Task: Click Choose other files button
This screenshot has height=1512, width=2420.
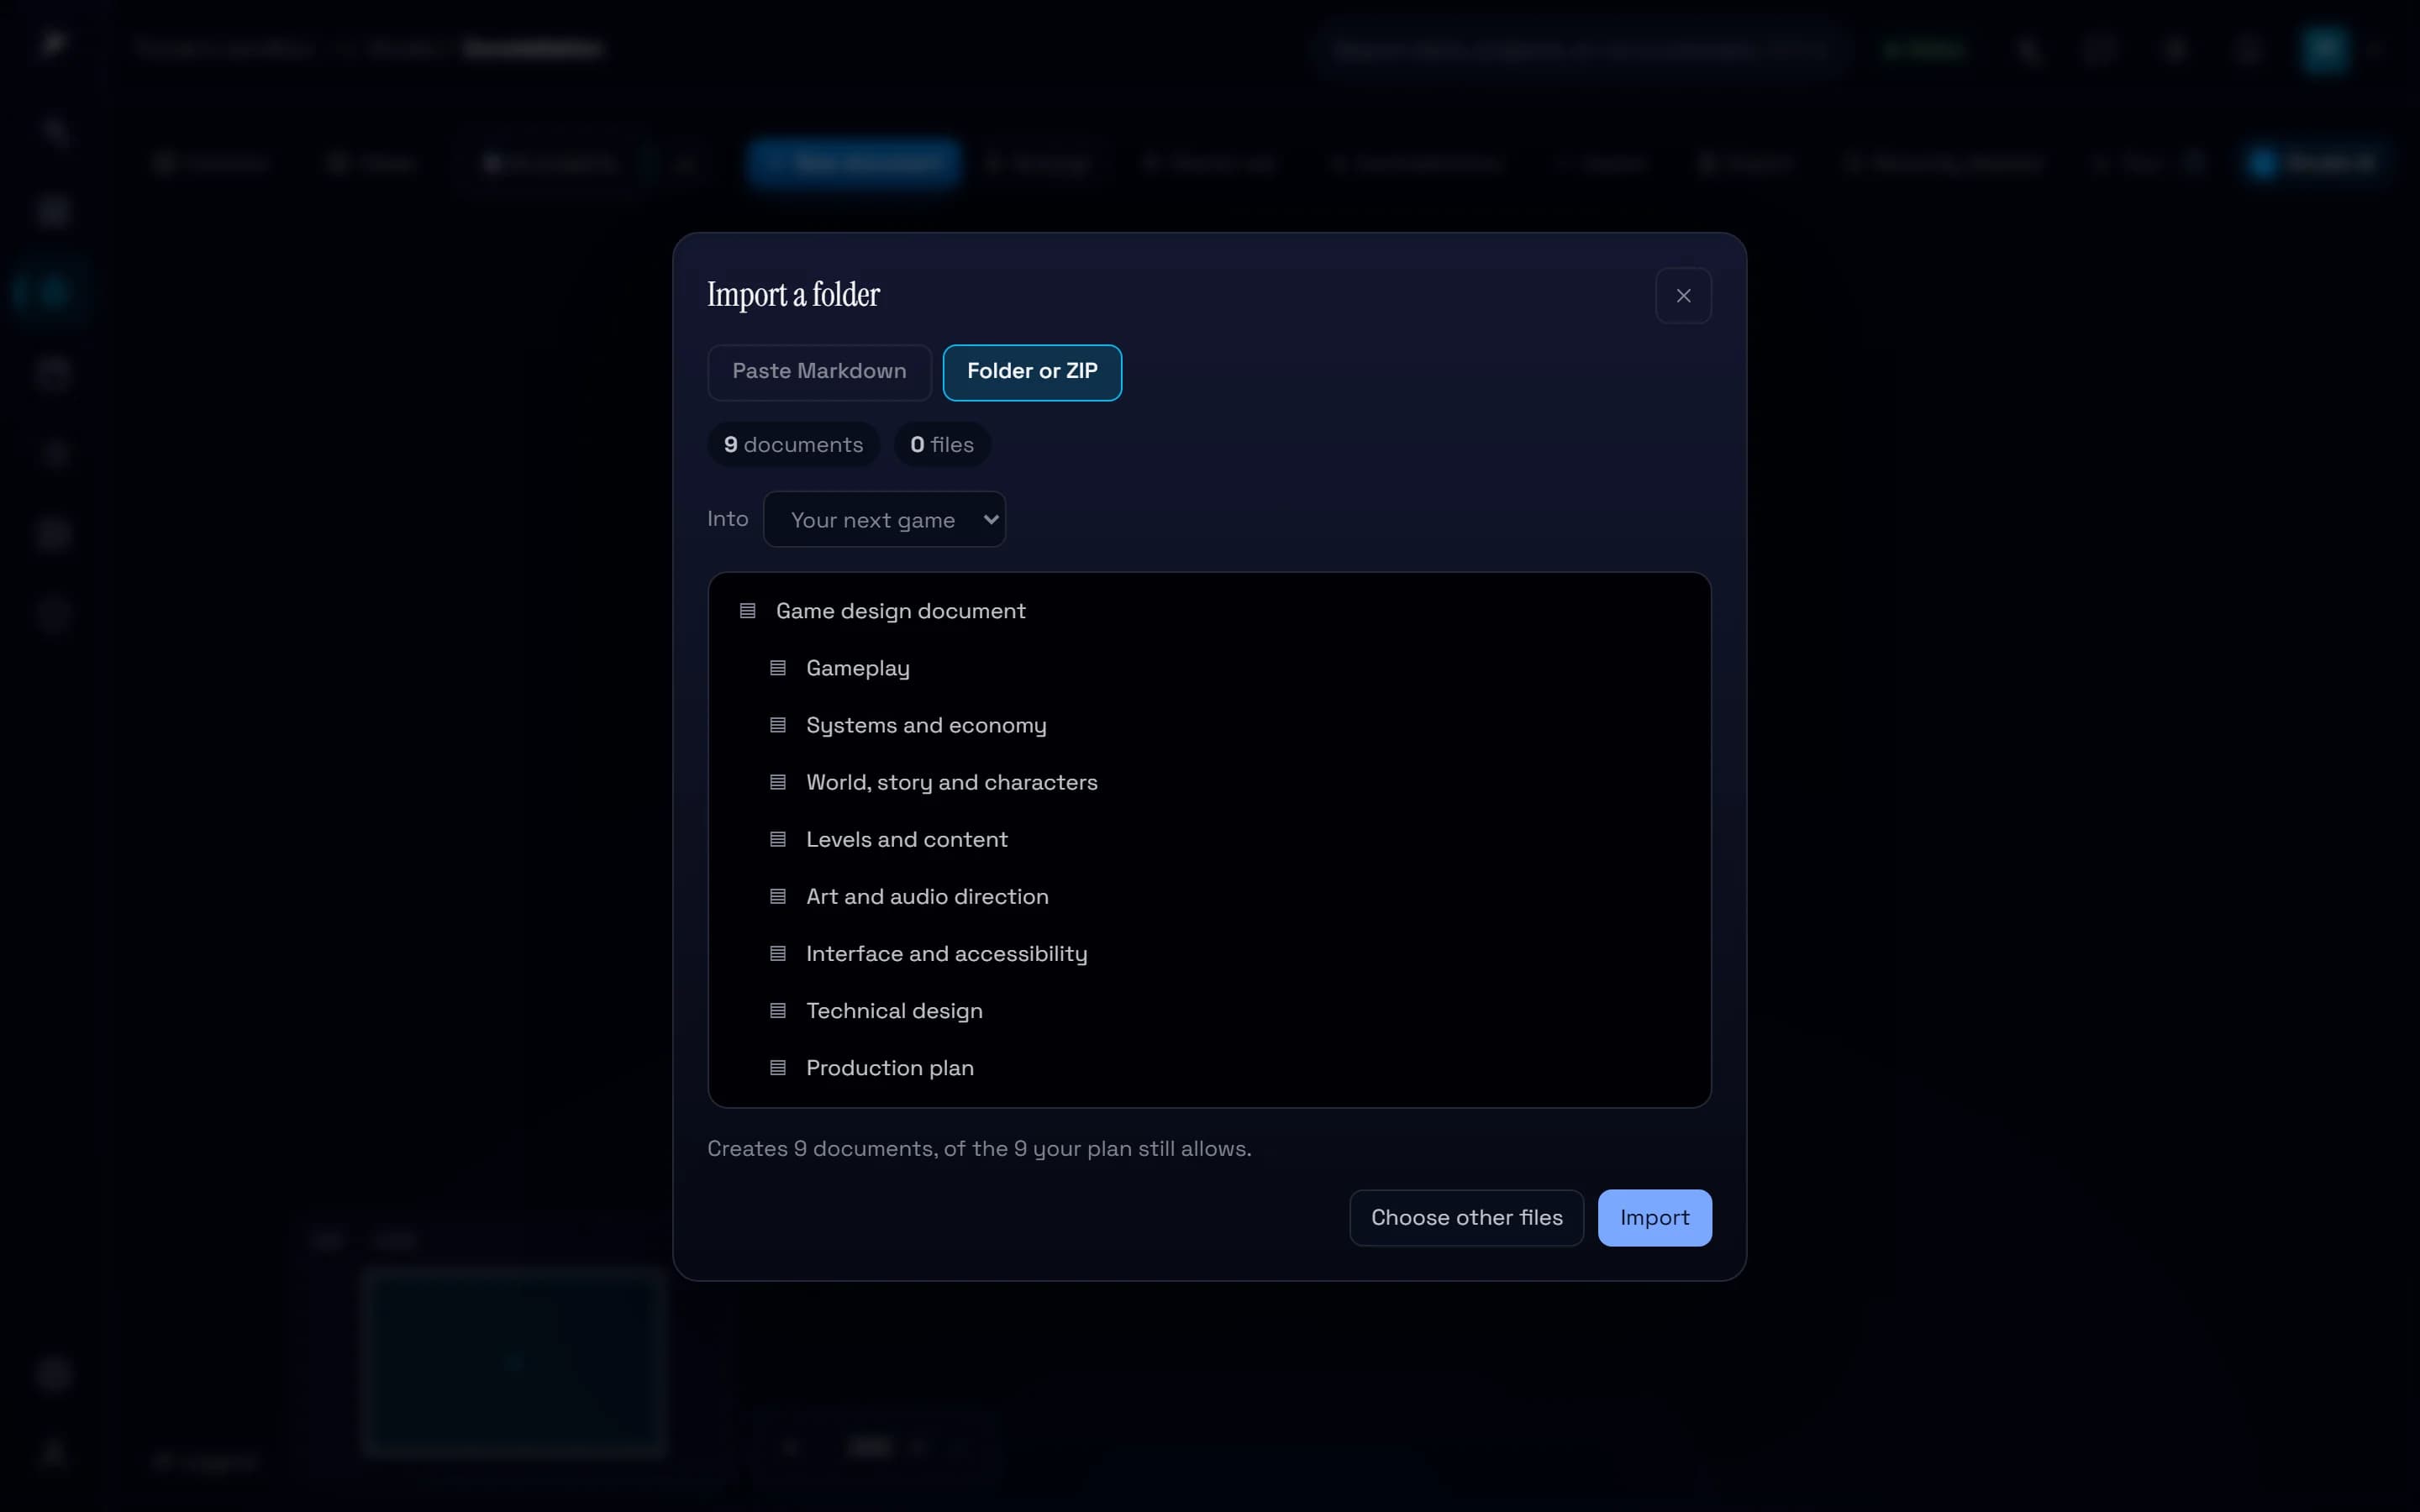Action: [1466, 1217]
